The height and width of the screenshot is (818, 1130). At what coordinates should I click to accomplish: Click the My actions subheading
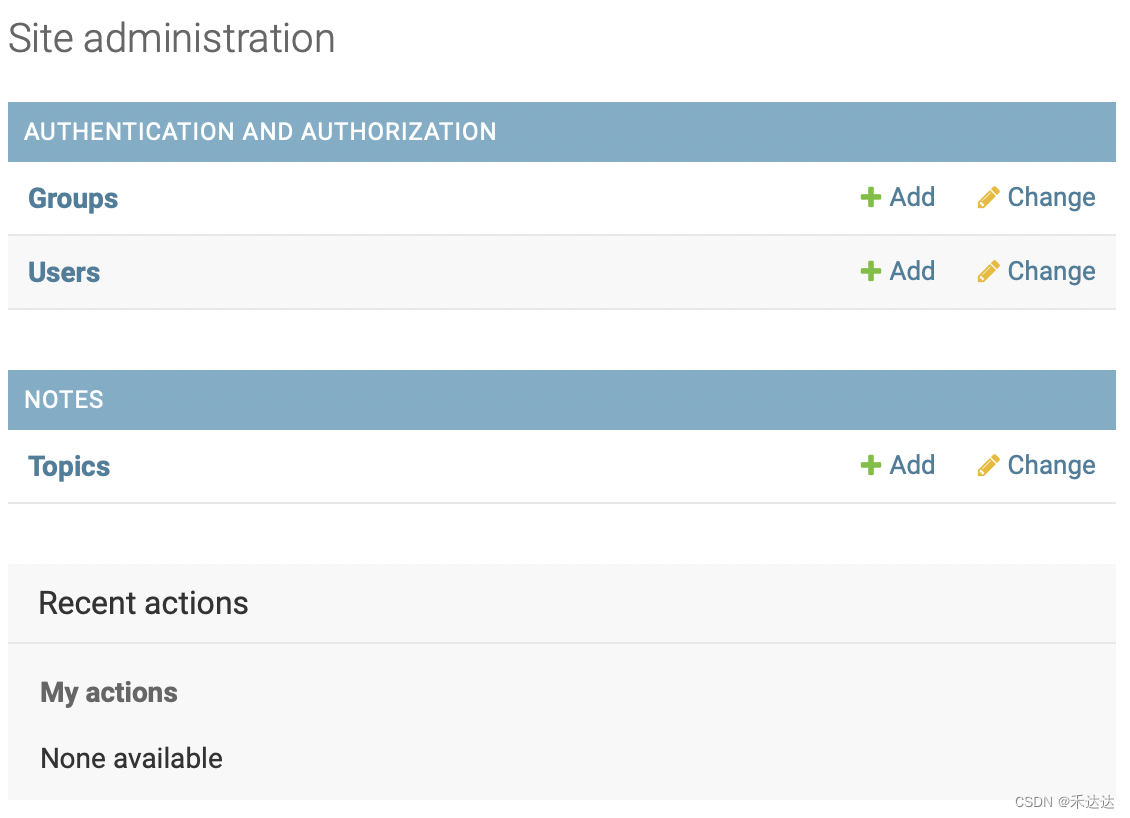[x=109, y=693]
